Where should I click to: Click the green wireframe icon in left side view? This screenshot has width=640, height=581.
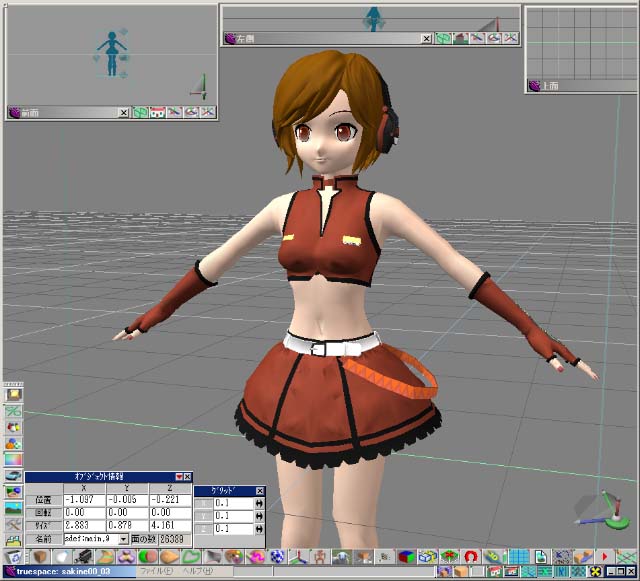(443, 38)
